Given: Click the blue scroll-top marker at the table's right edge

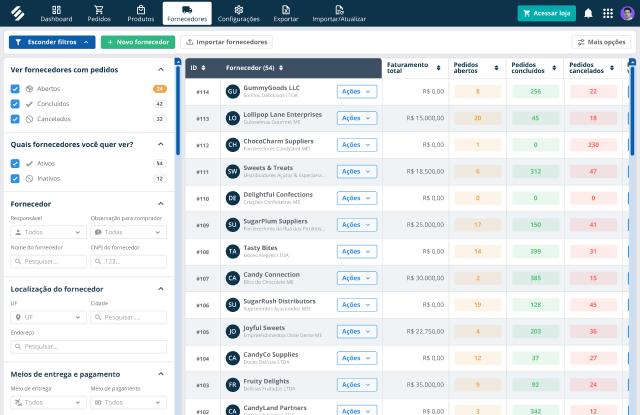Looking at the screenshot, I should coord(632,62).
